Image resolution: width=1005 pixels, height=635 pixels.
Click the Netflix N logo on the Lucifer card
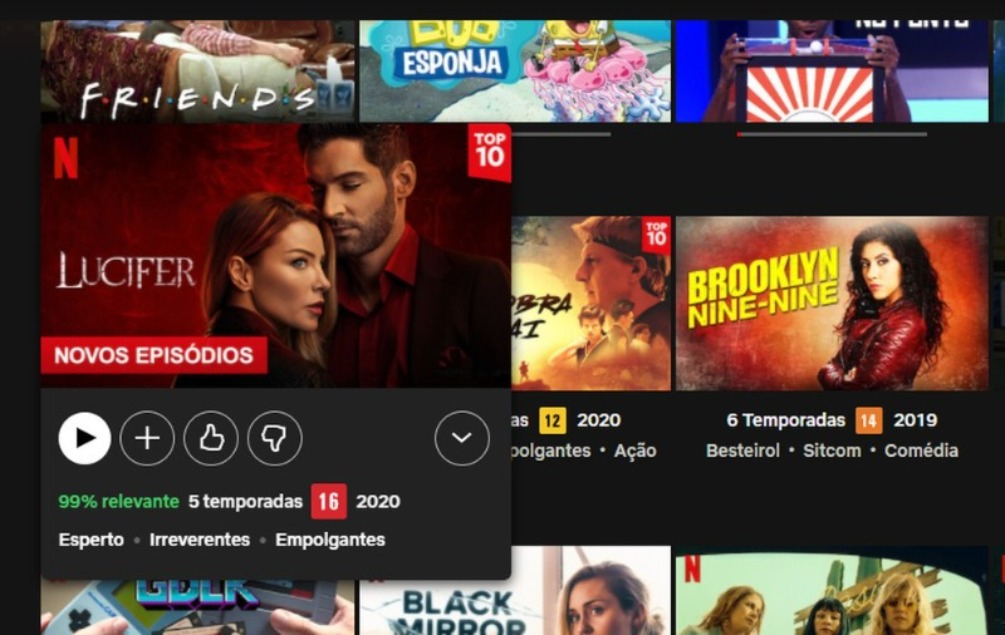65,158
